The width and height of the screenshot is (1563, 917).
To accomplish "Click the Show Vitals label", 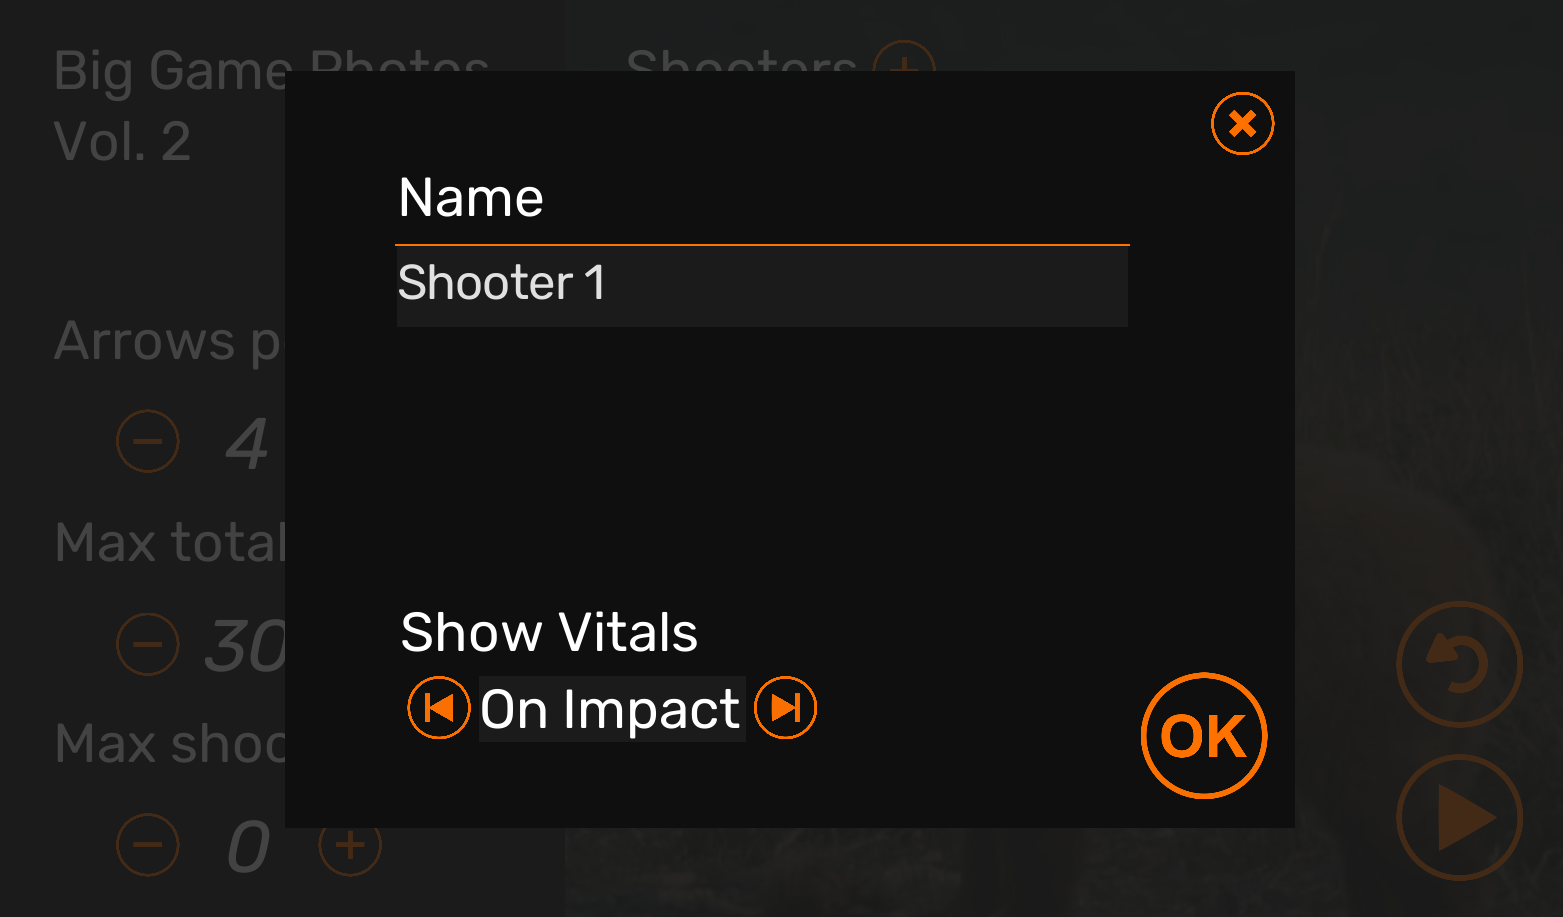I will click(x=549, y=632).
